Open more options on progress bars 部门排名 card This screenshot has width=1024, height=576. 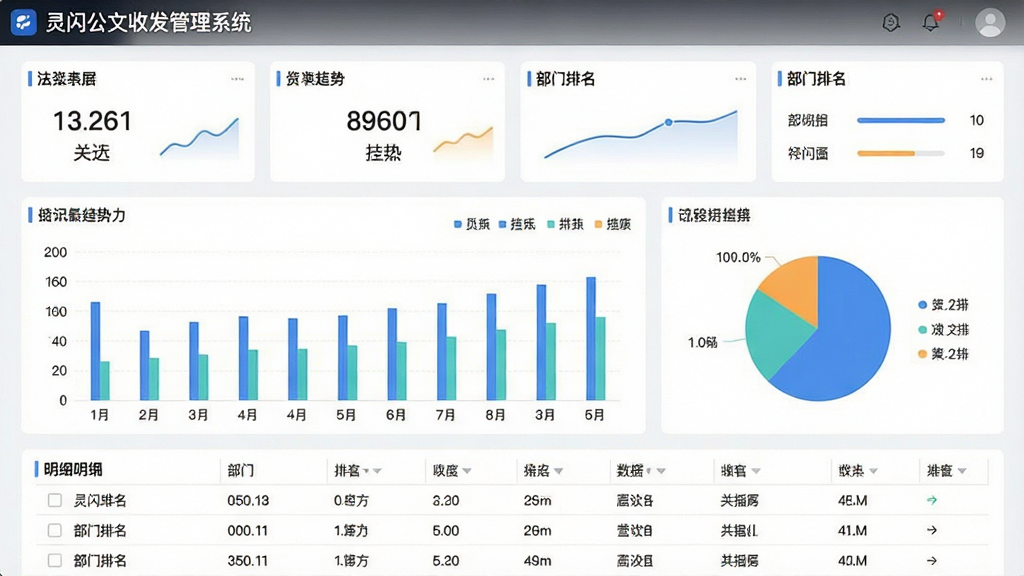click(986, 79)
